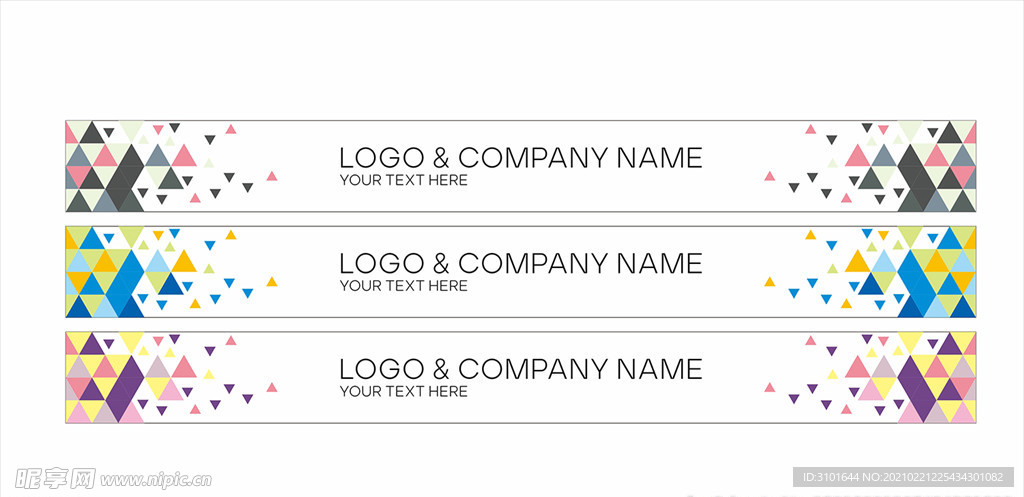Click LOGO & COMPANY NAME on the gray-pink banner

click(x=520, y=158)
